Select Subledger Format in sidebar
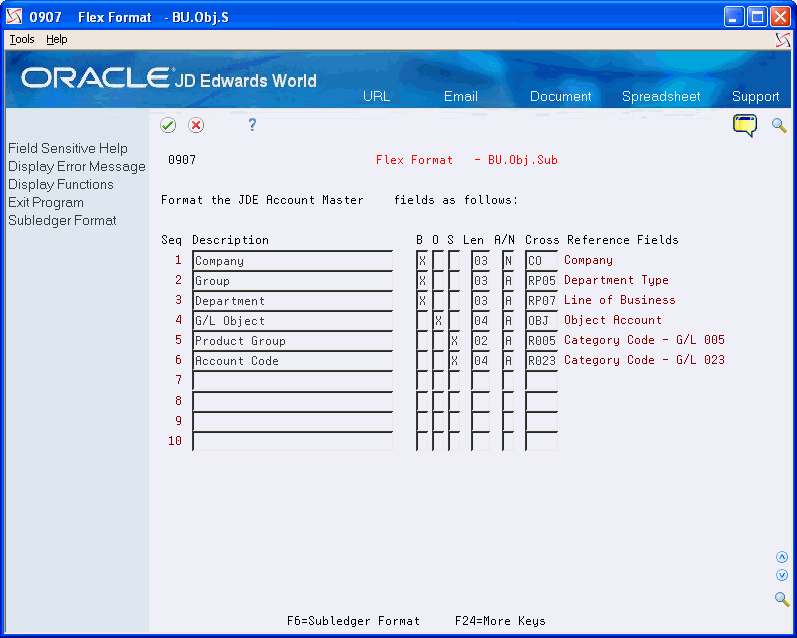 coord(62,220)
